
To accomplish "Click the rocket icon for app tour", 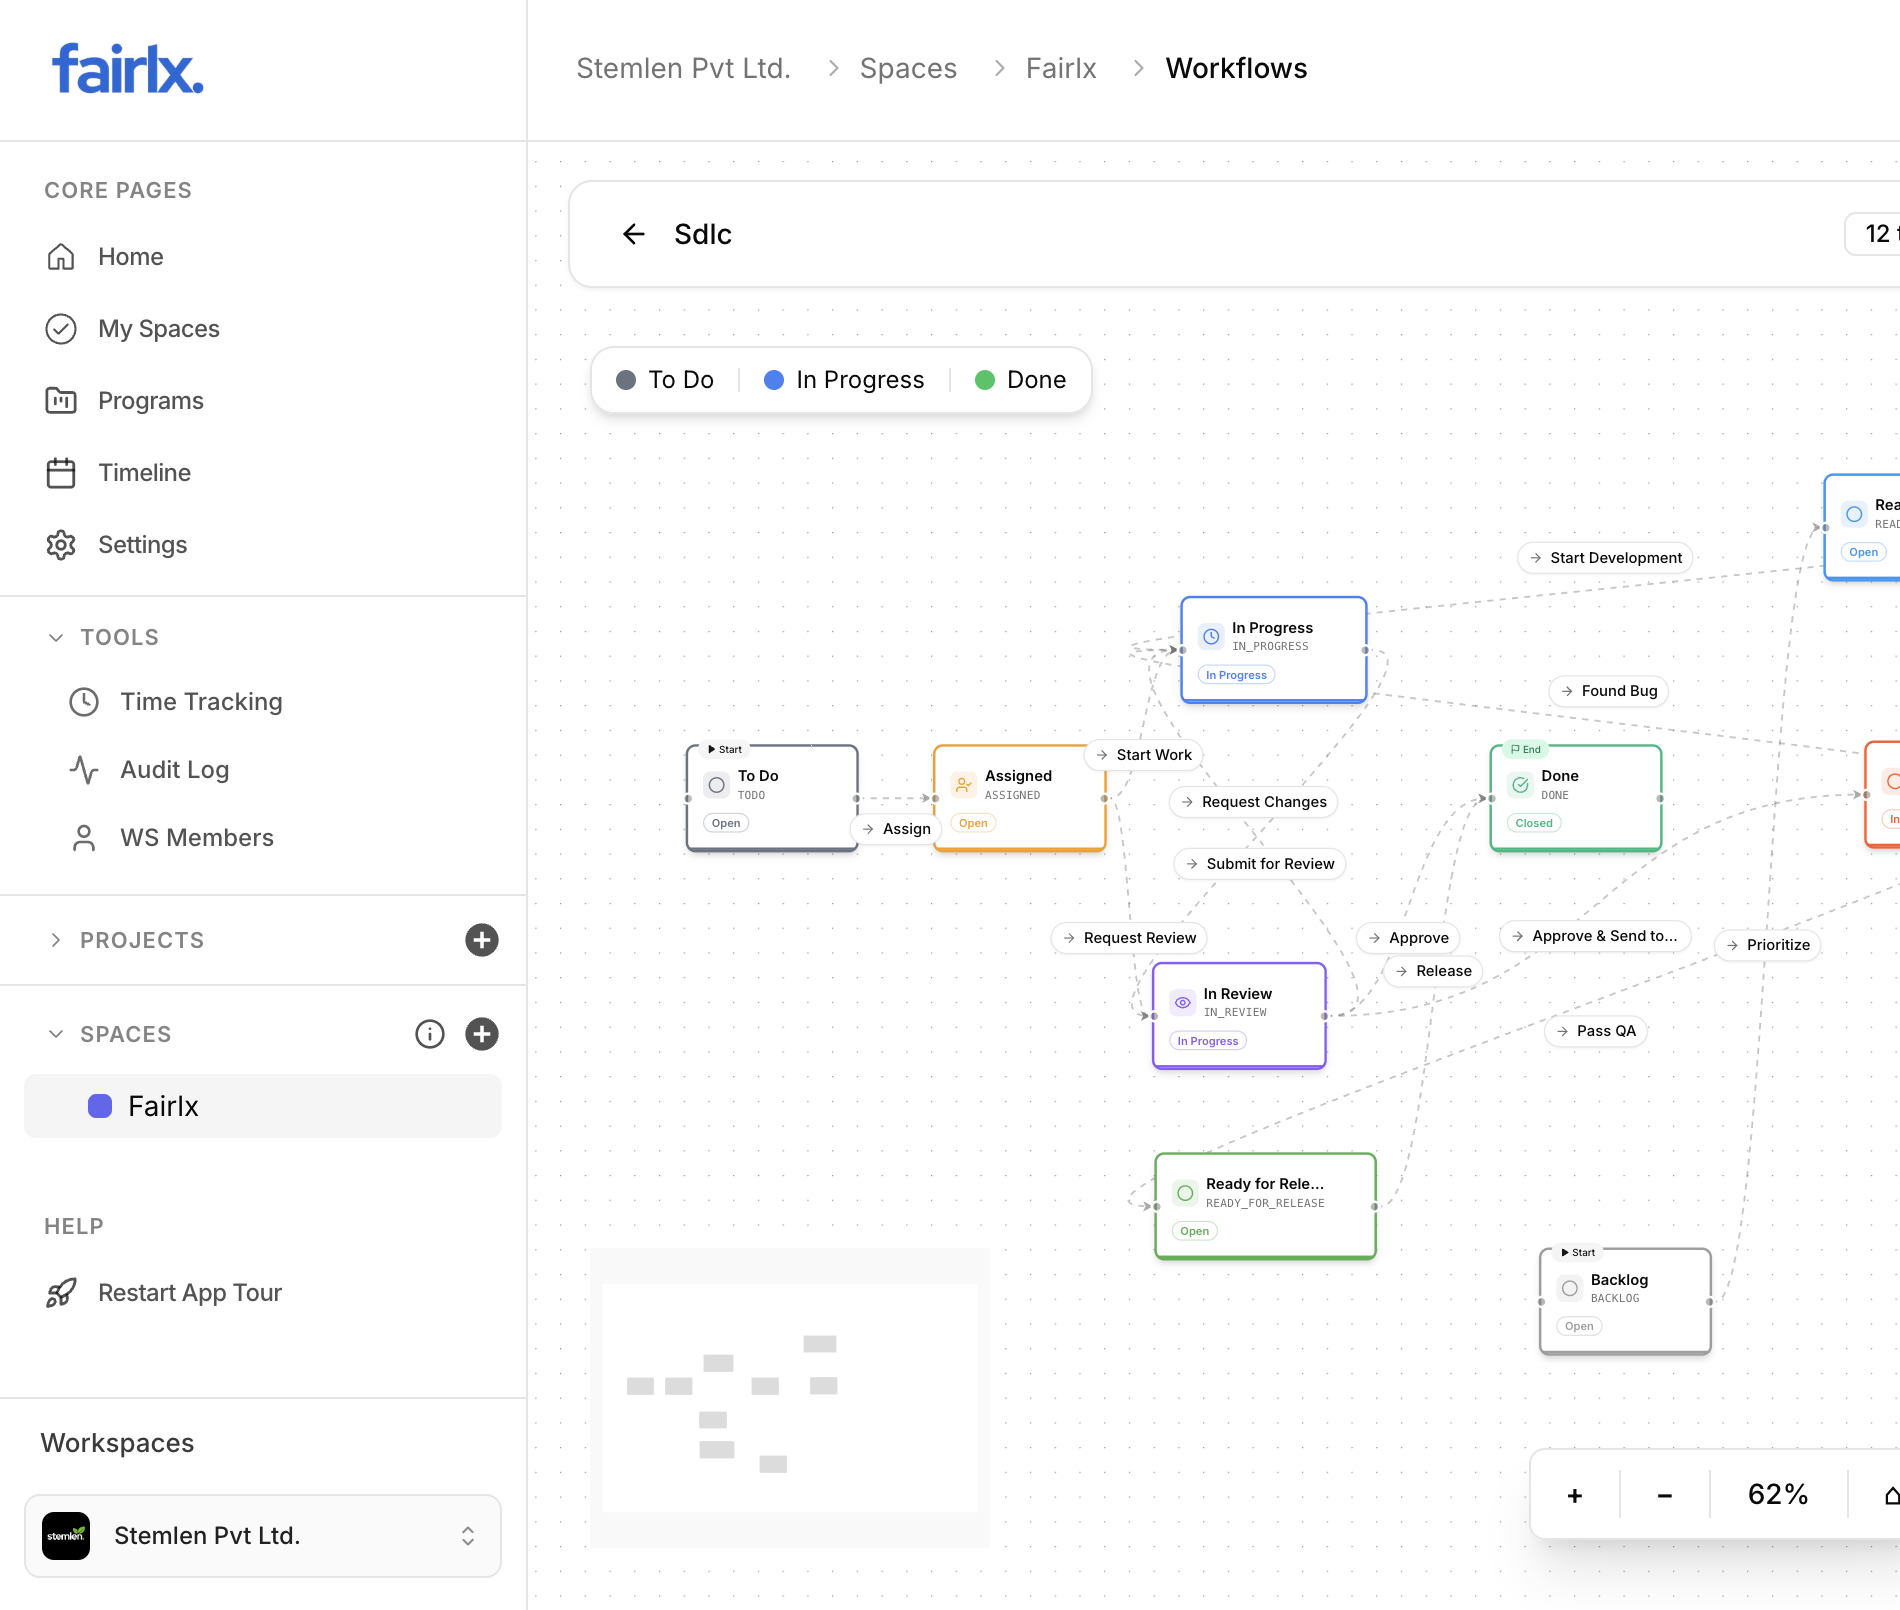I will click(61, 1293).
